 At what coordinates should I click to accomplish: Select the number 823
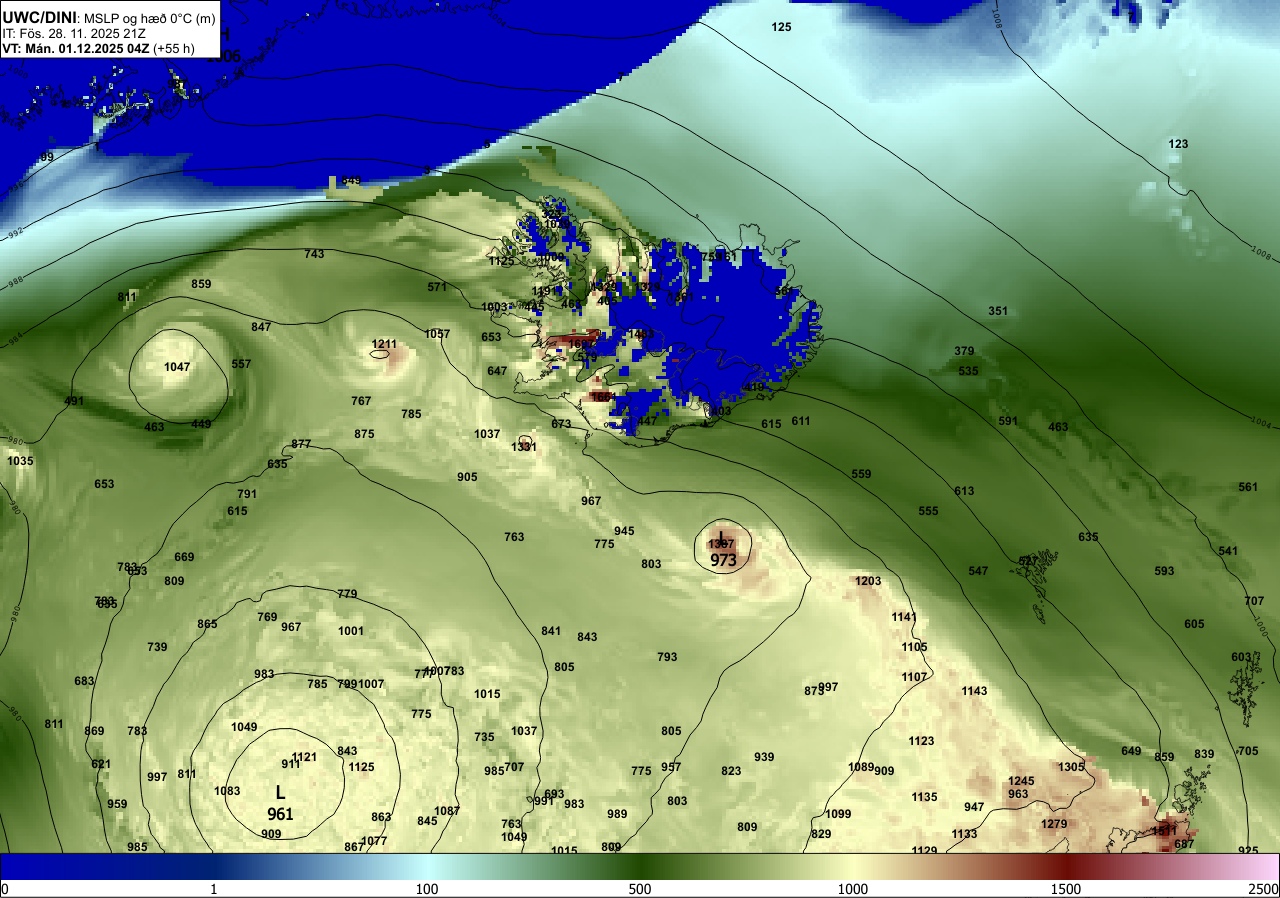731,771
